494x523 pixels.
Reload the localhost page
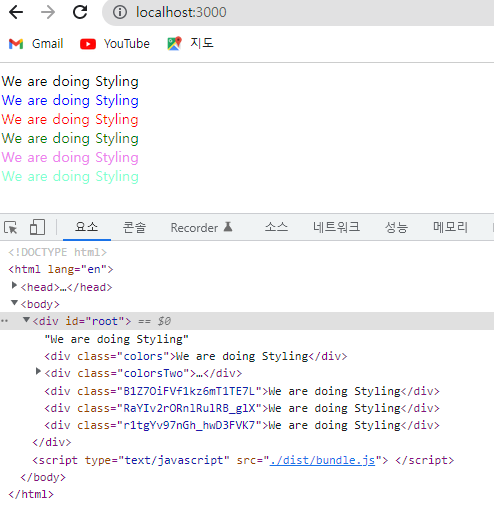pos(80,12)
